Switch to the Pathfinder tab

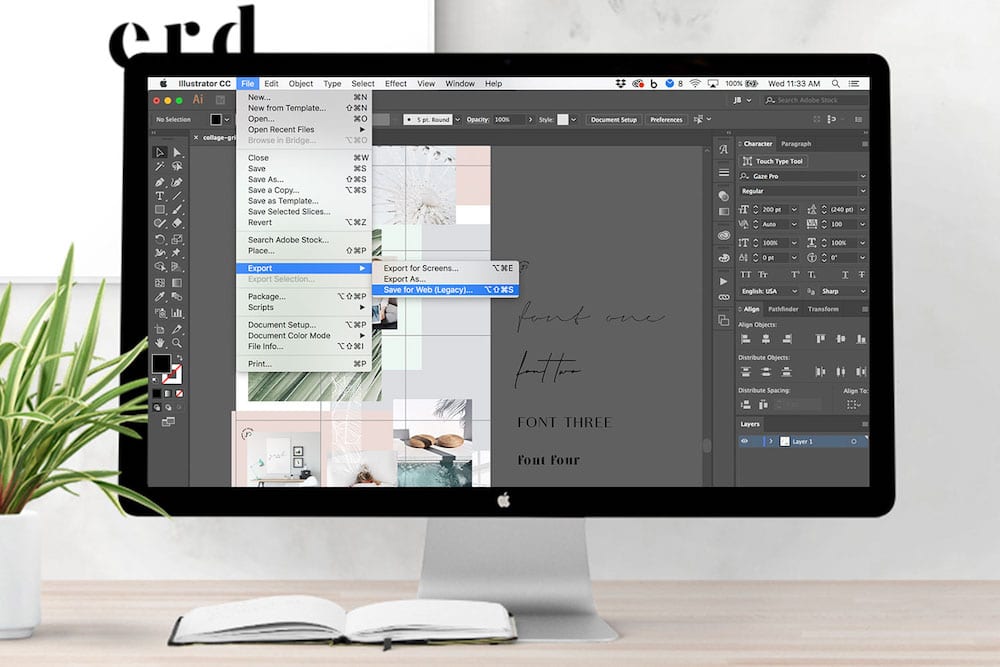[x=783, y=309]
